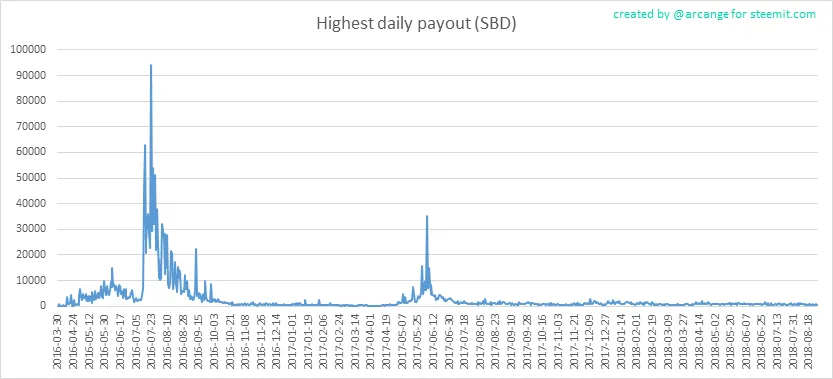
Task: Click the 40000 y-axis label
Action: (x=31, y=203)
